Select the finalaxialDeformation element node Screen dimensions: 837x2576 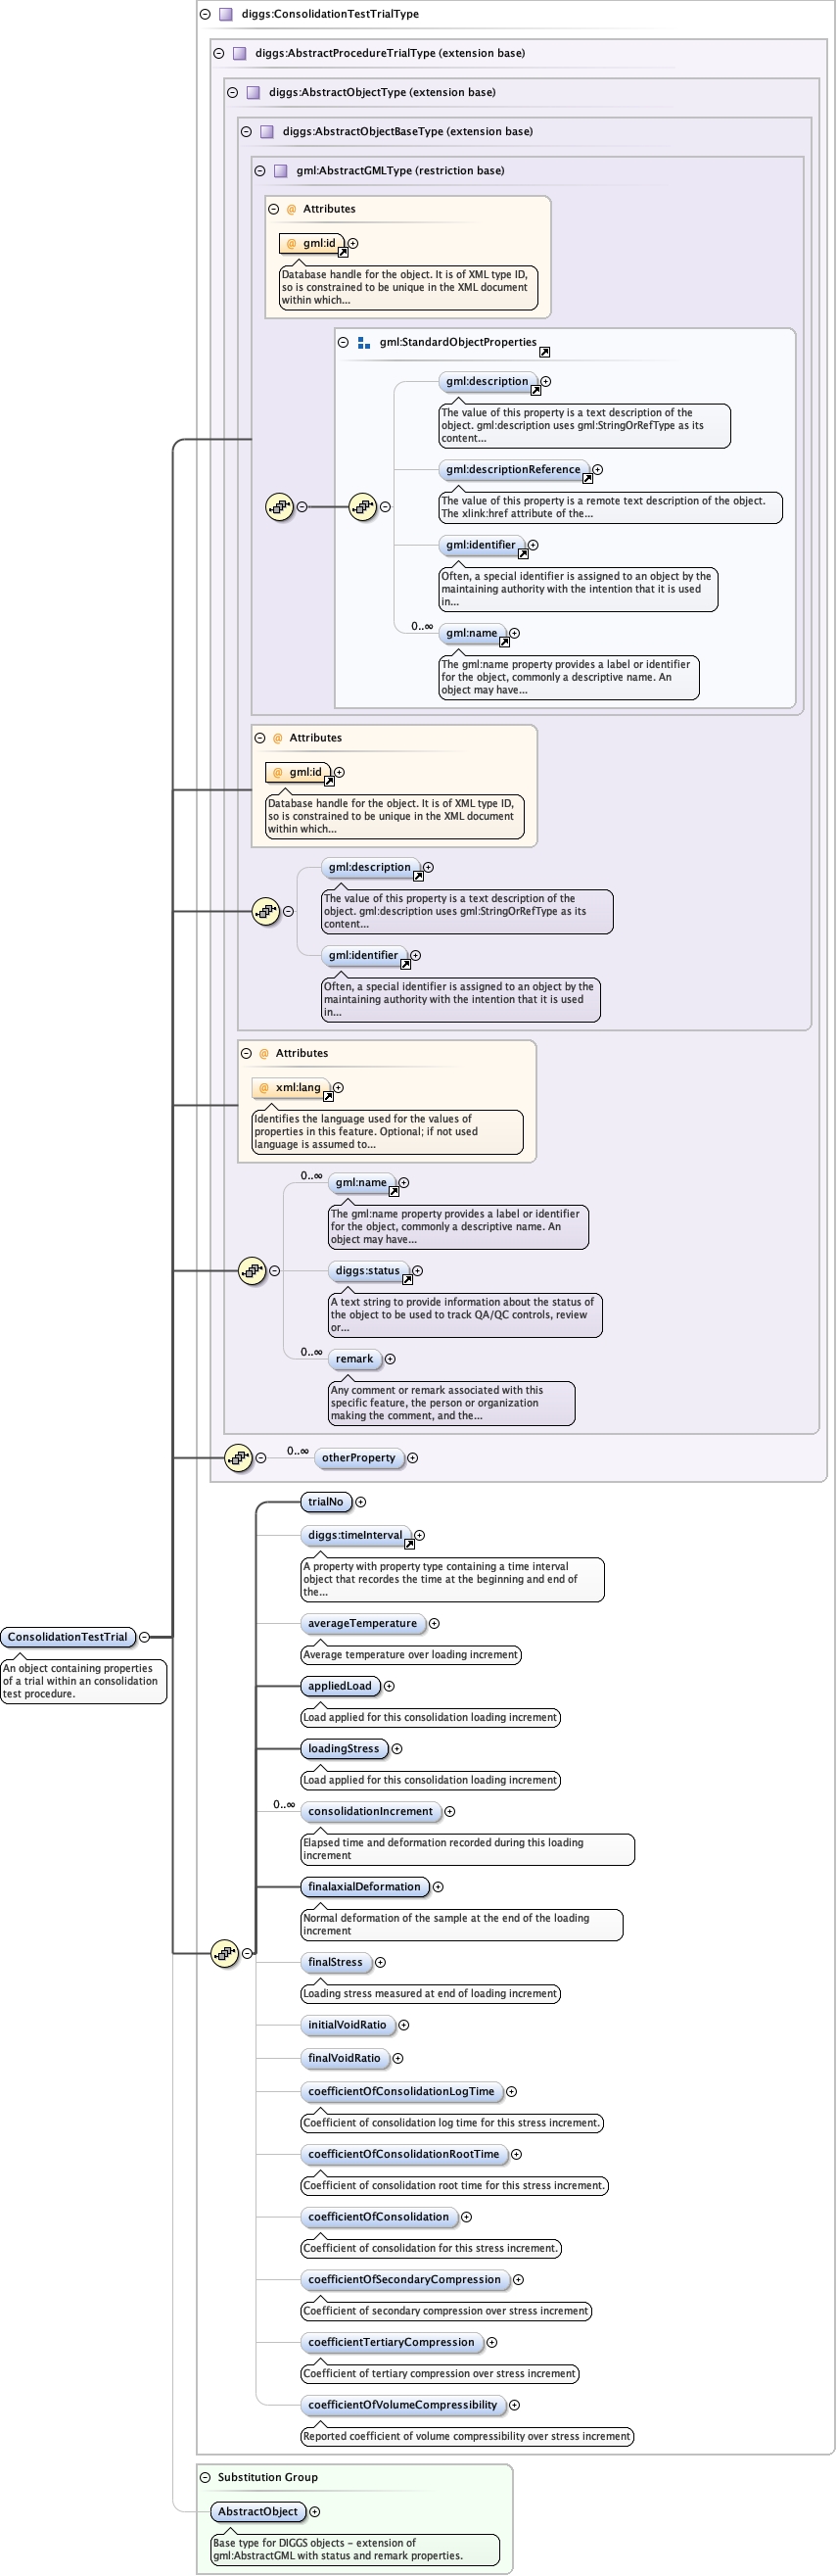[x=364, y=1887]
